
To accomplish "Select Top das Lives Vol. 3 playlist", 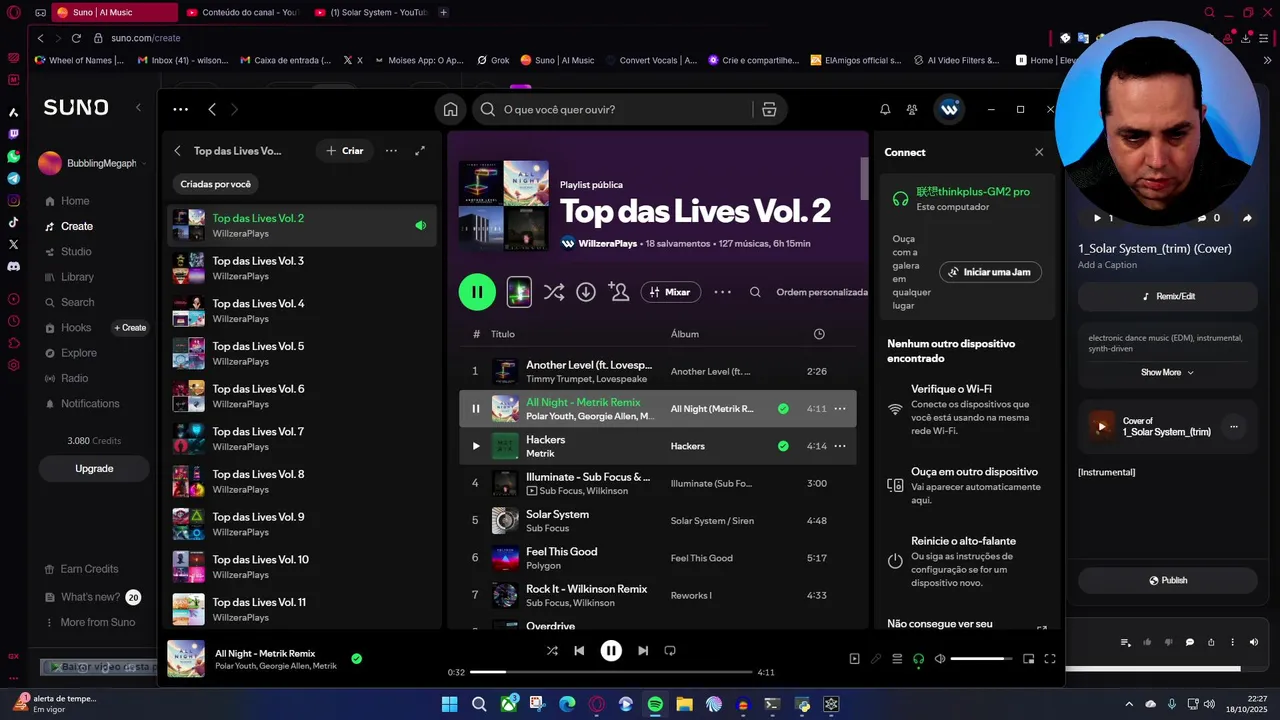I will pyautogui.click(x=302, y=268).
